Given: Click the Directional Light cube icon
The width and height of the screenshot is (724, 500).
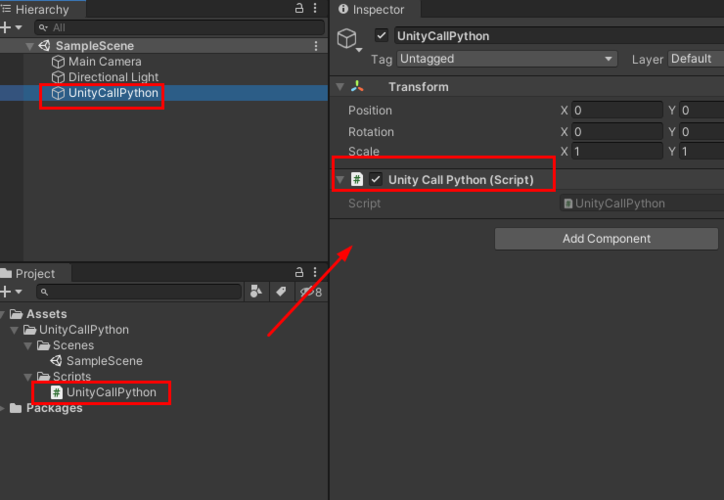Looking at the screenshot, I should pyautogui.click(x=58, y=77).
